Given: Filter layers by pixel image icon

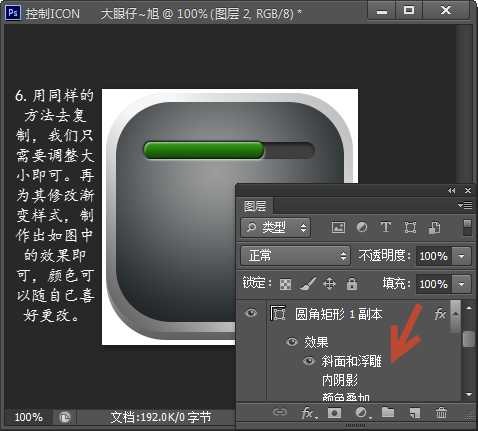Looking at the screenshot, I should tap(338, 228).
